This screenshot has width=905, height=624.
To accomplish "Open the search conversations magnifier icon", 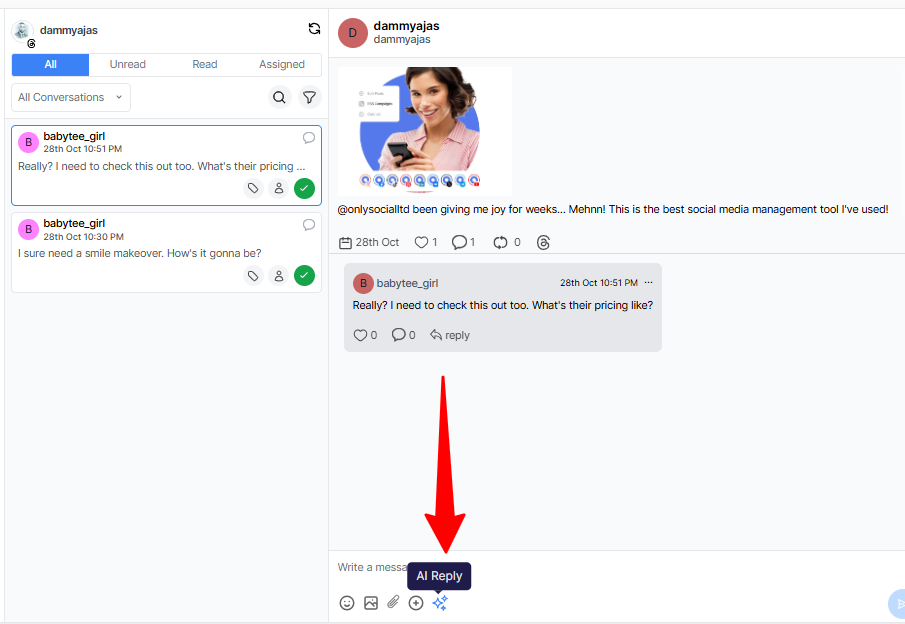I will 279,97.
